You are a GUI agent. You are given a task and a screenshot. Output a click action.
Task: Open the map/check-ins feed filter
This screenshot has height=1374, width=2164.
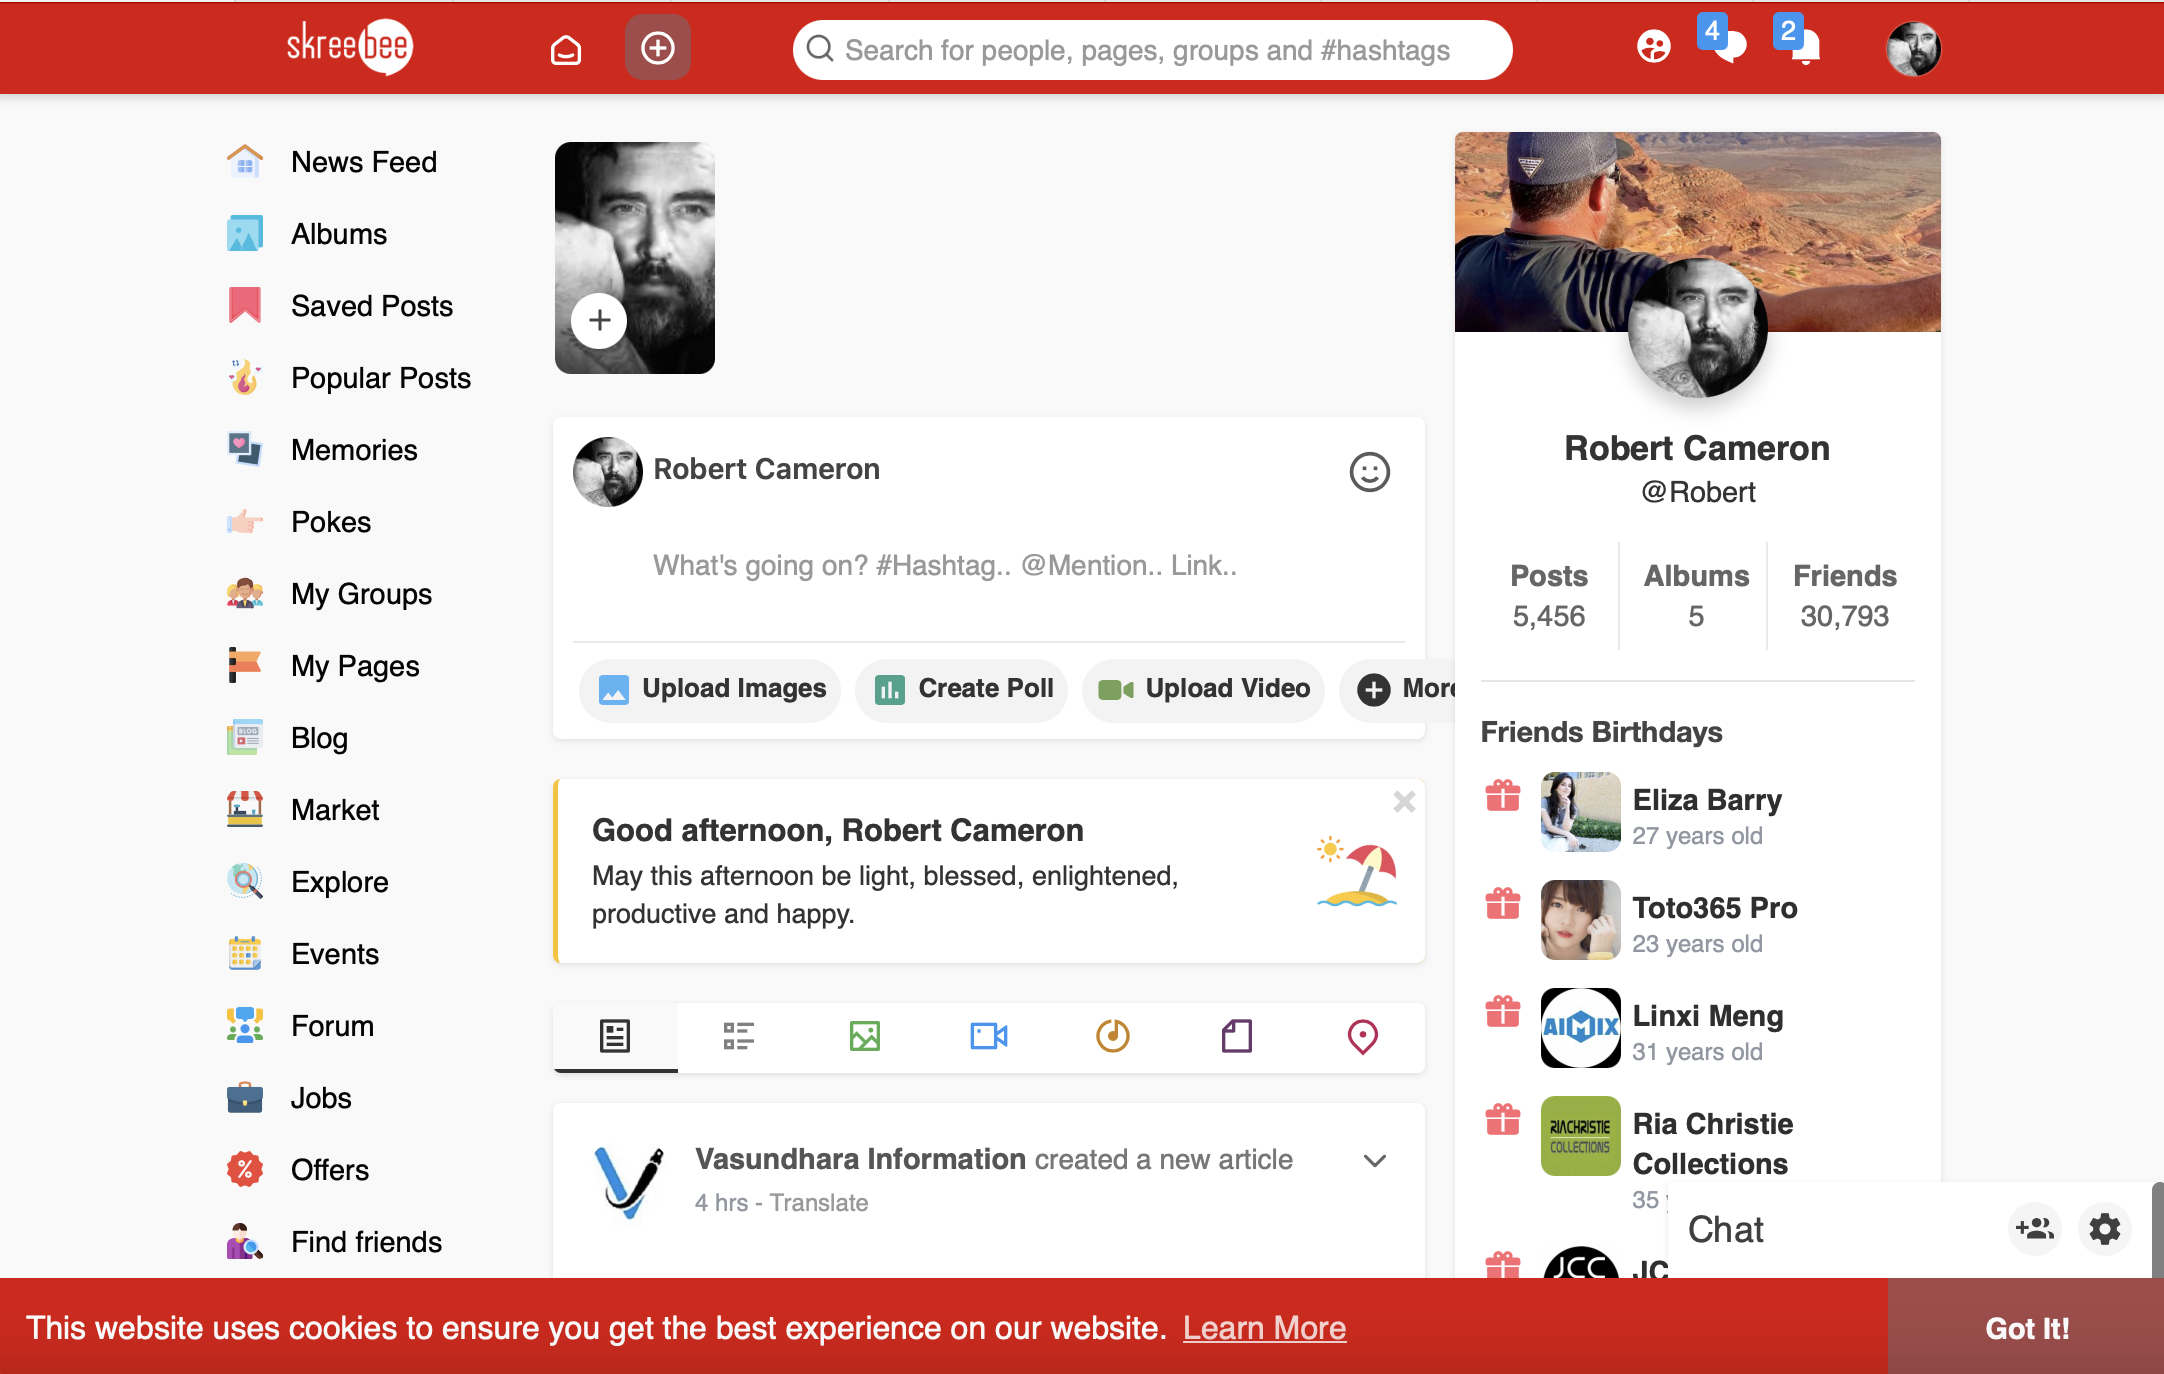coord(1362,1037)
